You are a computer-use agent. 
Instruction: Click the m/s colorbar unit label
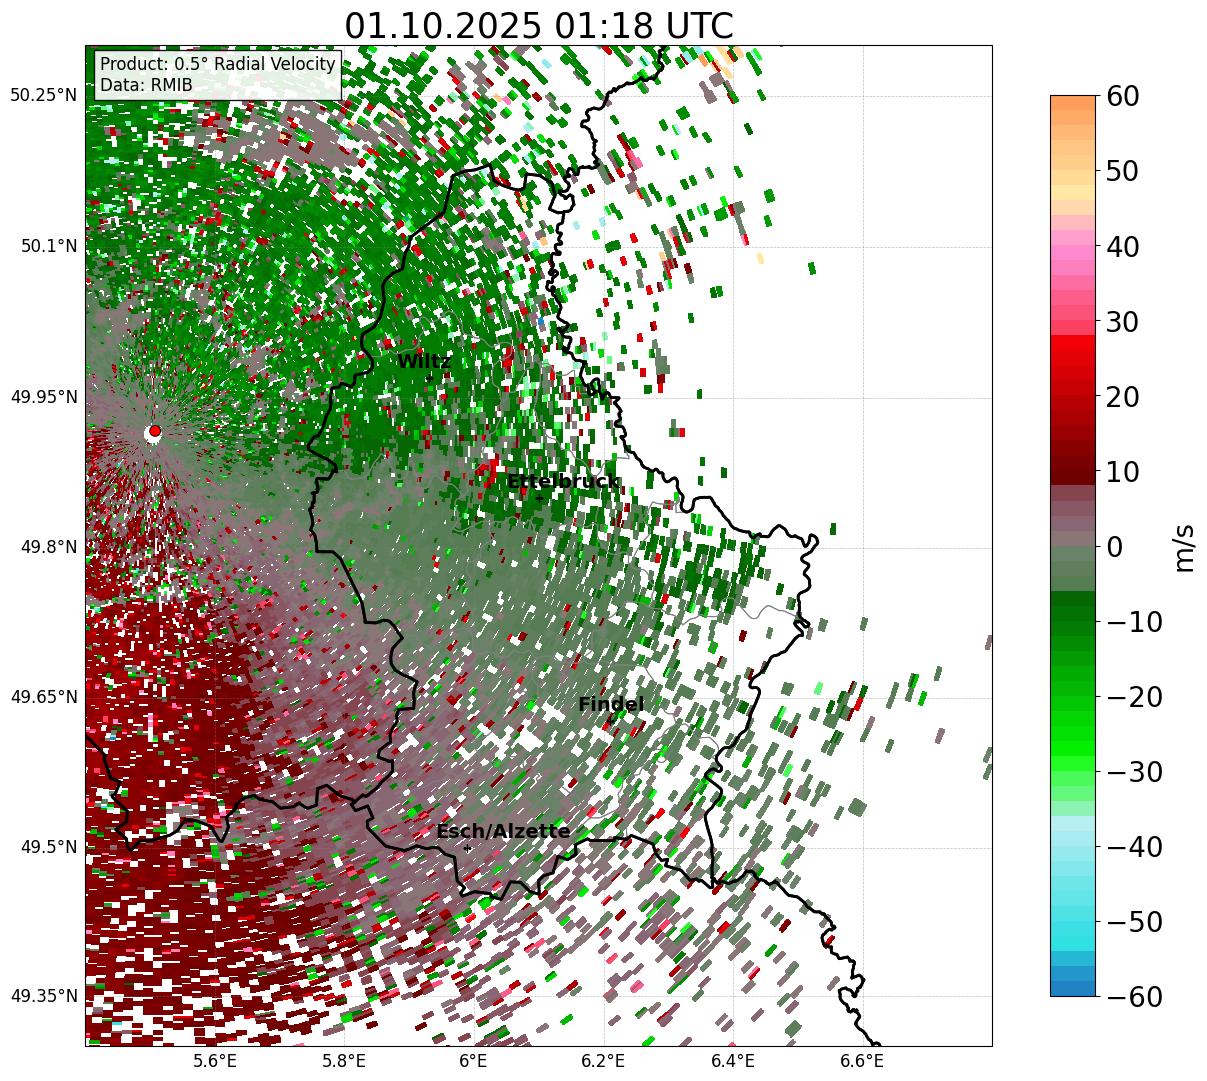[1184, 547]
